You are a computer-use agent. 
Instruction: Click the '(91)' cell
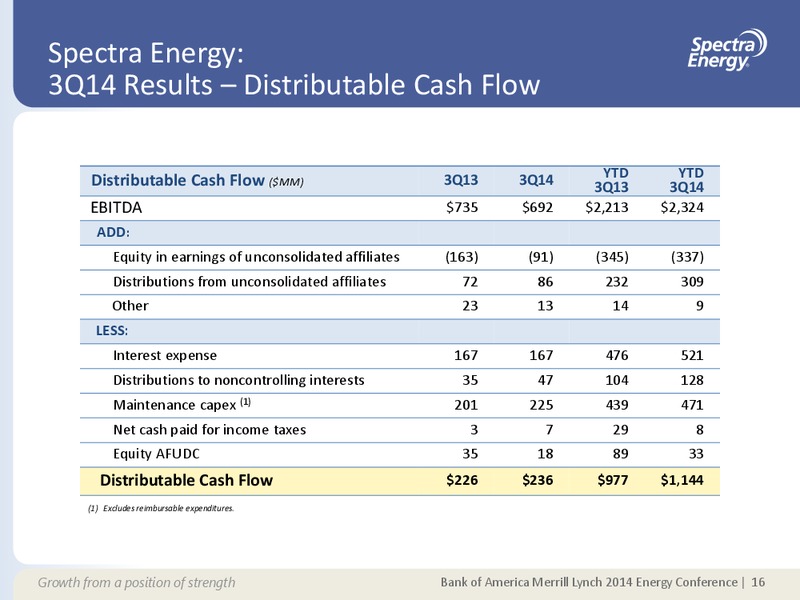pyautogui.click(x=541, y=257)
